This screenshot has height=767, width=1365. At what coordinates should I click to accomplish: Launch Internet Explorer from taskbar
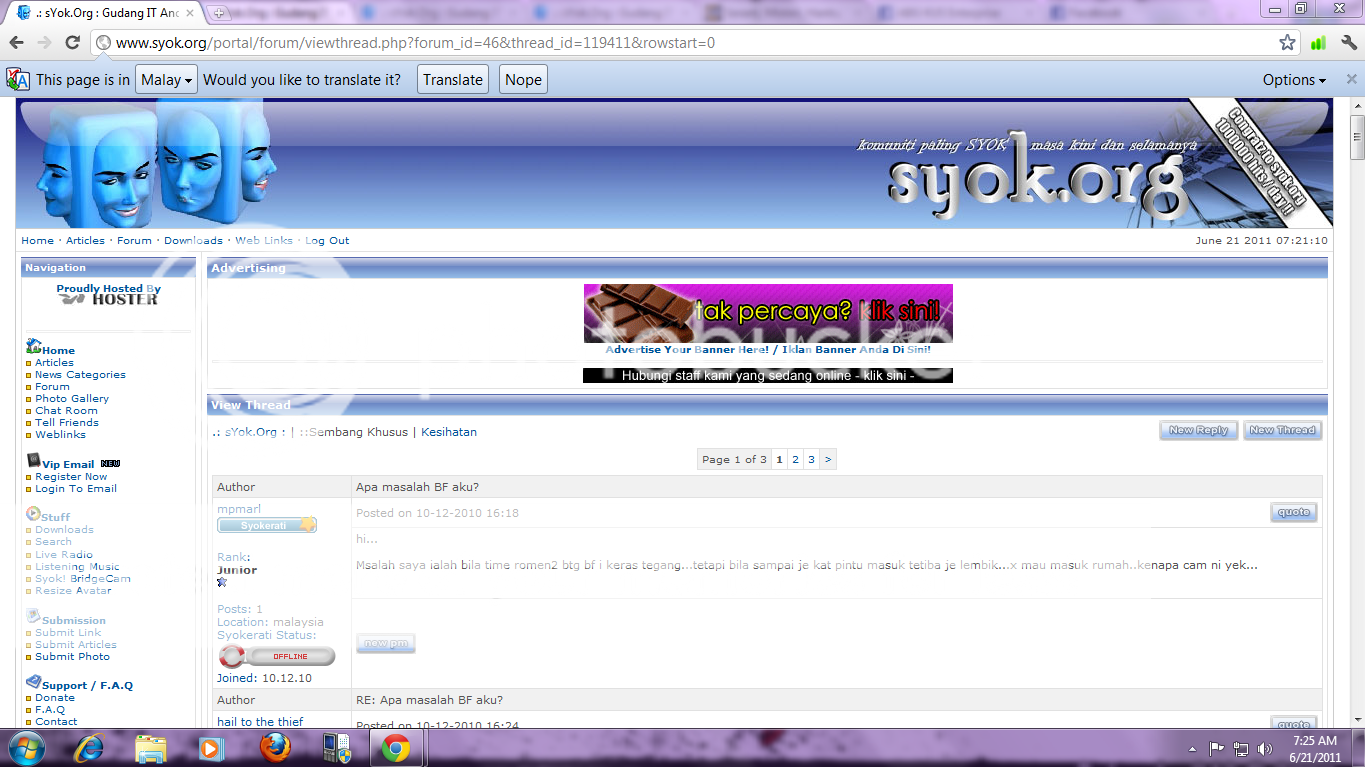point(89,748)
